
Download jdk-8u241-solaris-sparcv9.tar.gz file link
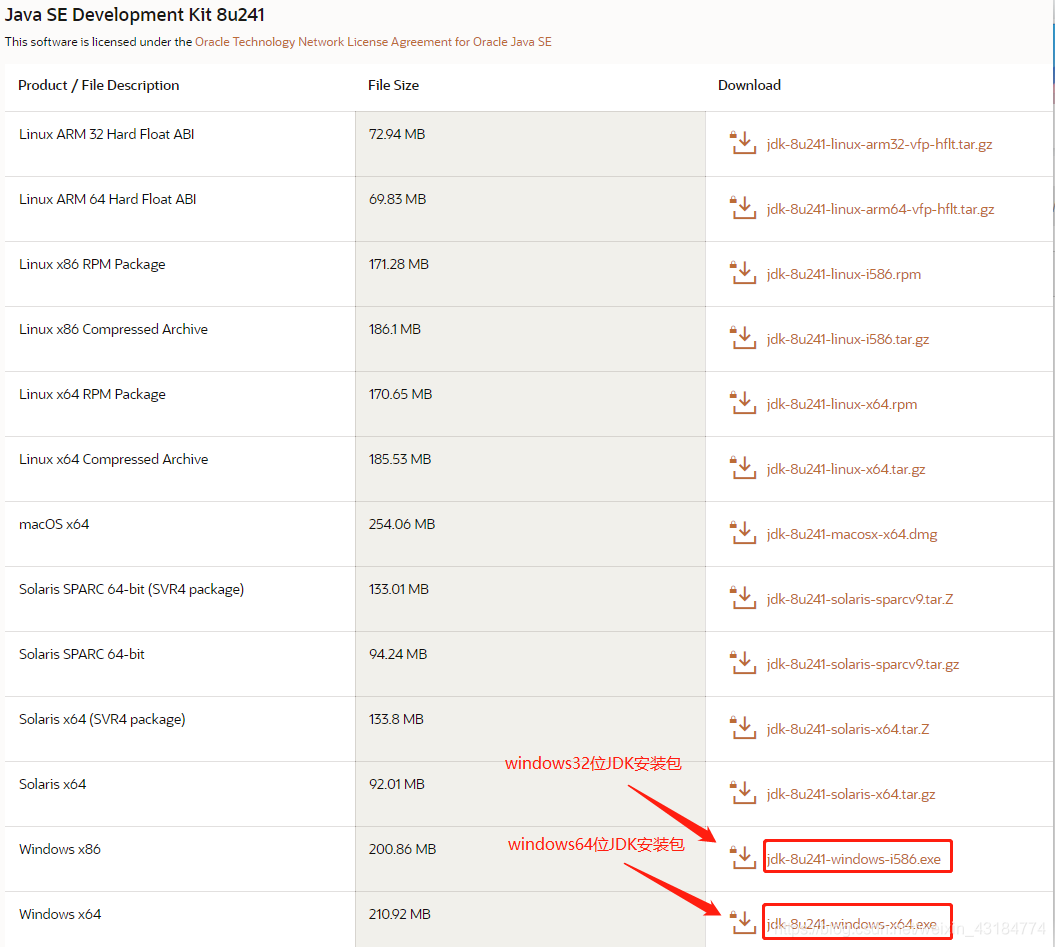(863, 664)
